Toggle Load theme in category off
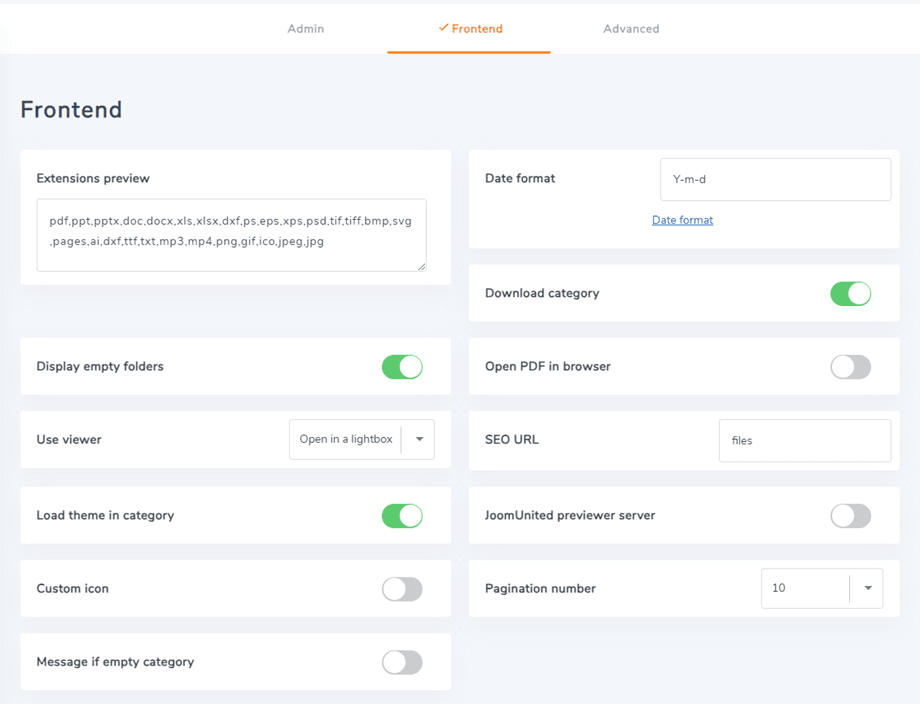Image resolution: width=920 pixels, height=704 pixels. tap(402, 516)
